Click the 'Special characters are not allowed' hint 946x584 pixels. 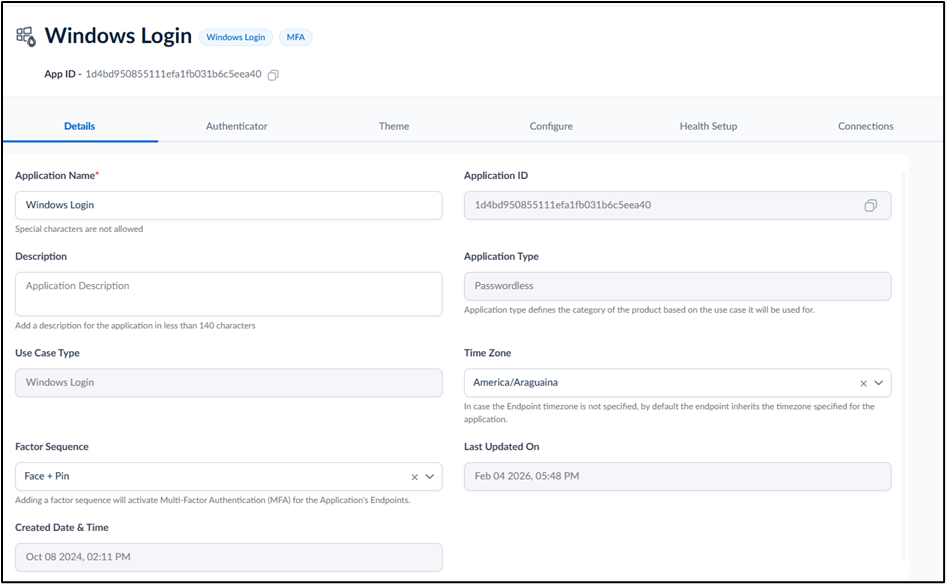tap(79, 229)
